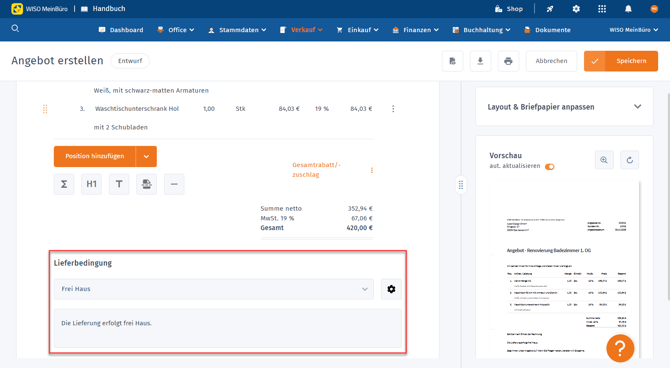Viewport: 670px width, 368px height.
Task: Click the delivery terms text field
Action: pyautogui.click(x=228, y=328)
